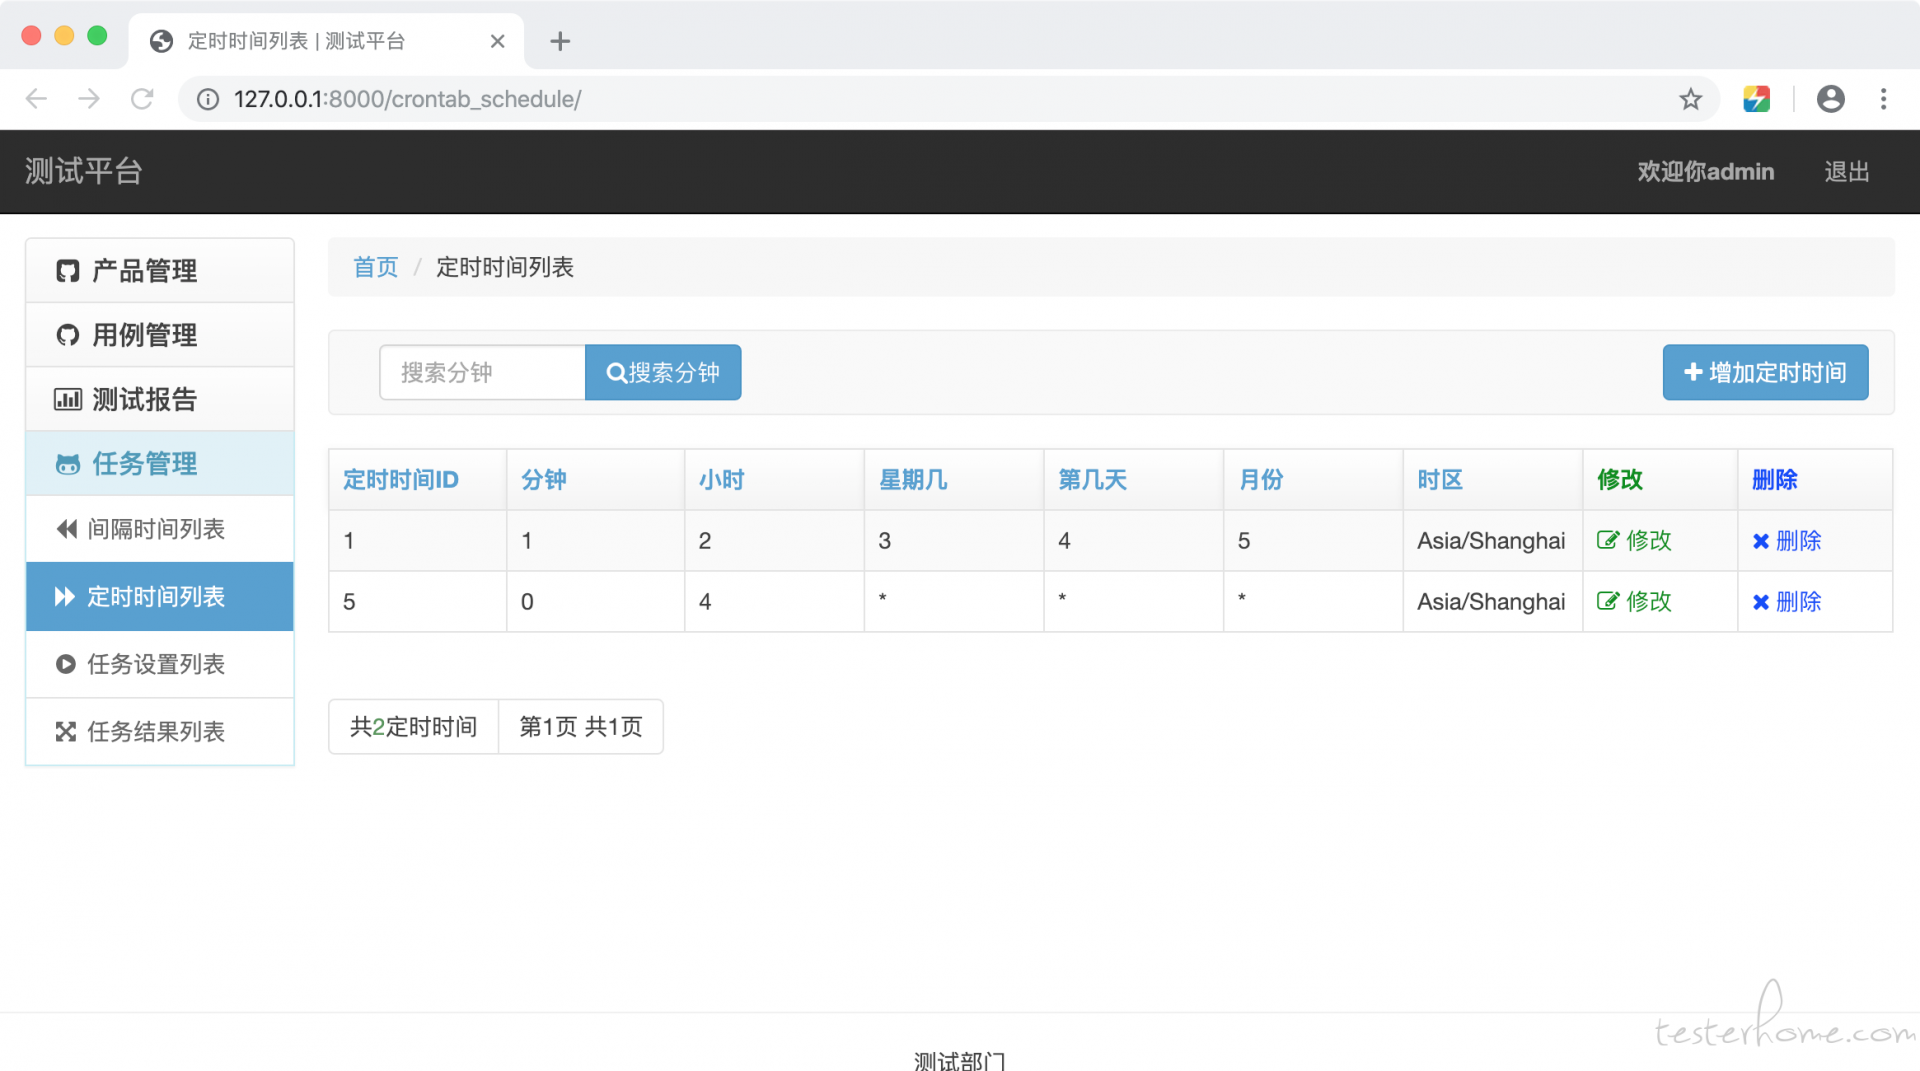This screenshot has width=1920, height=1071.
Task: Expand 任务管理 in the sidebar
Action: (160, 463)
